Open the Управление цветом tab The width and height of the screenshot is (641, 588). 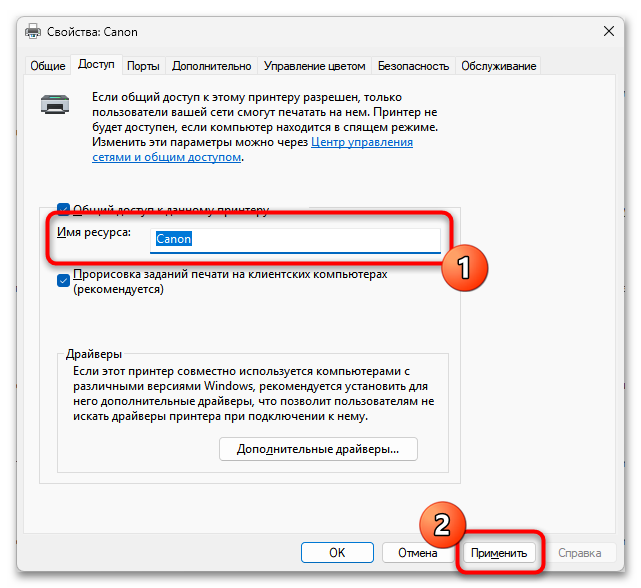click(x=314, y=66)
